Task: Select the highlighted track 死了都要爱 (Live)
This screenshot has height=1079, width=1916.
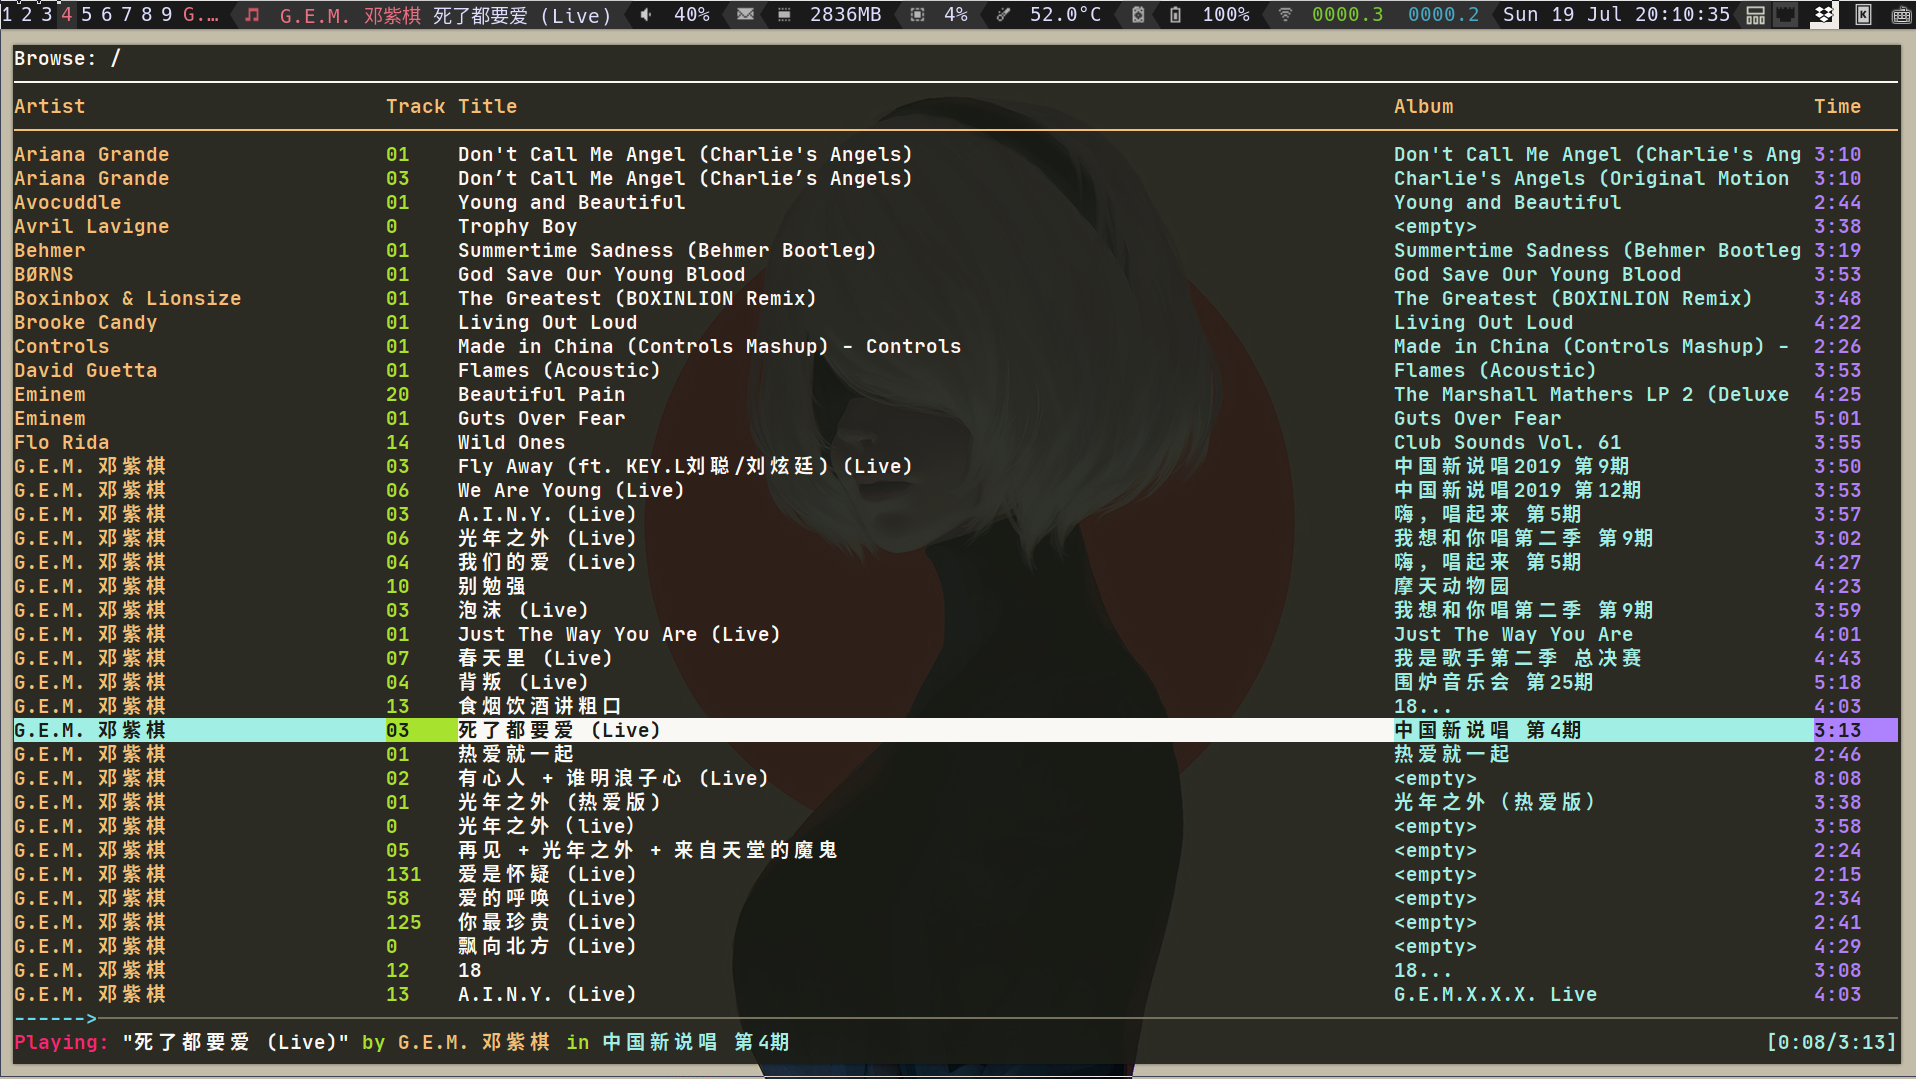Action: pos(559,731)
